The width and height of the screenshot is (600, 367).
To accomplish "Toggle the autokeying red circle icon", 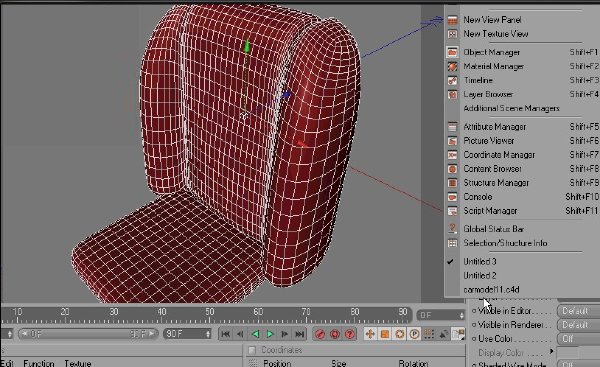I will click(x=335, y=334).
